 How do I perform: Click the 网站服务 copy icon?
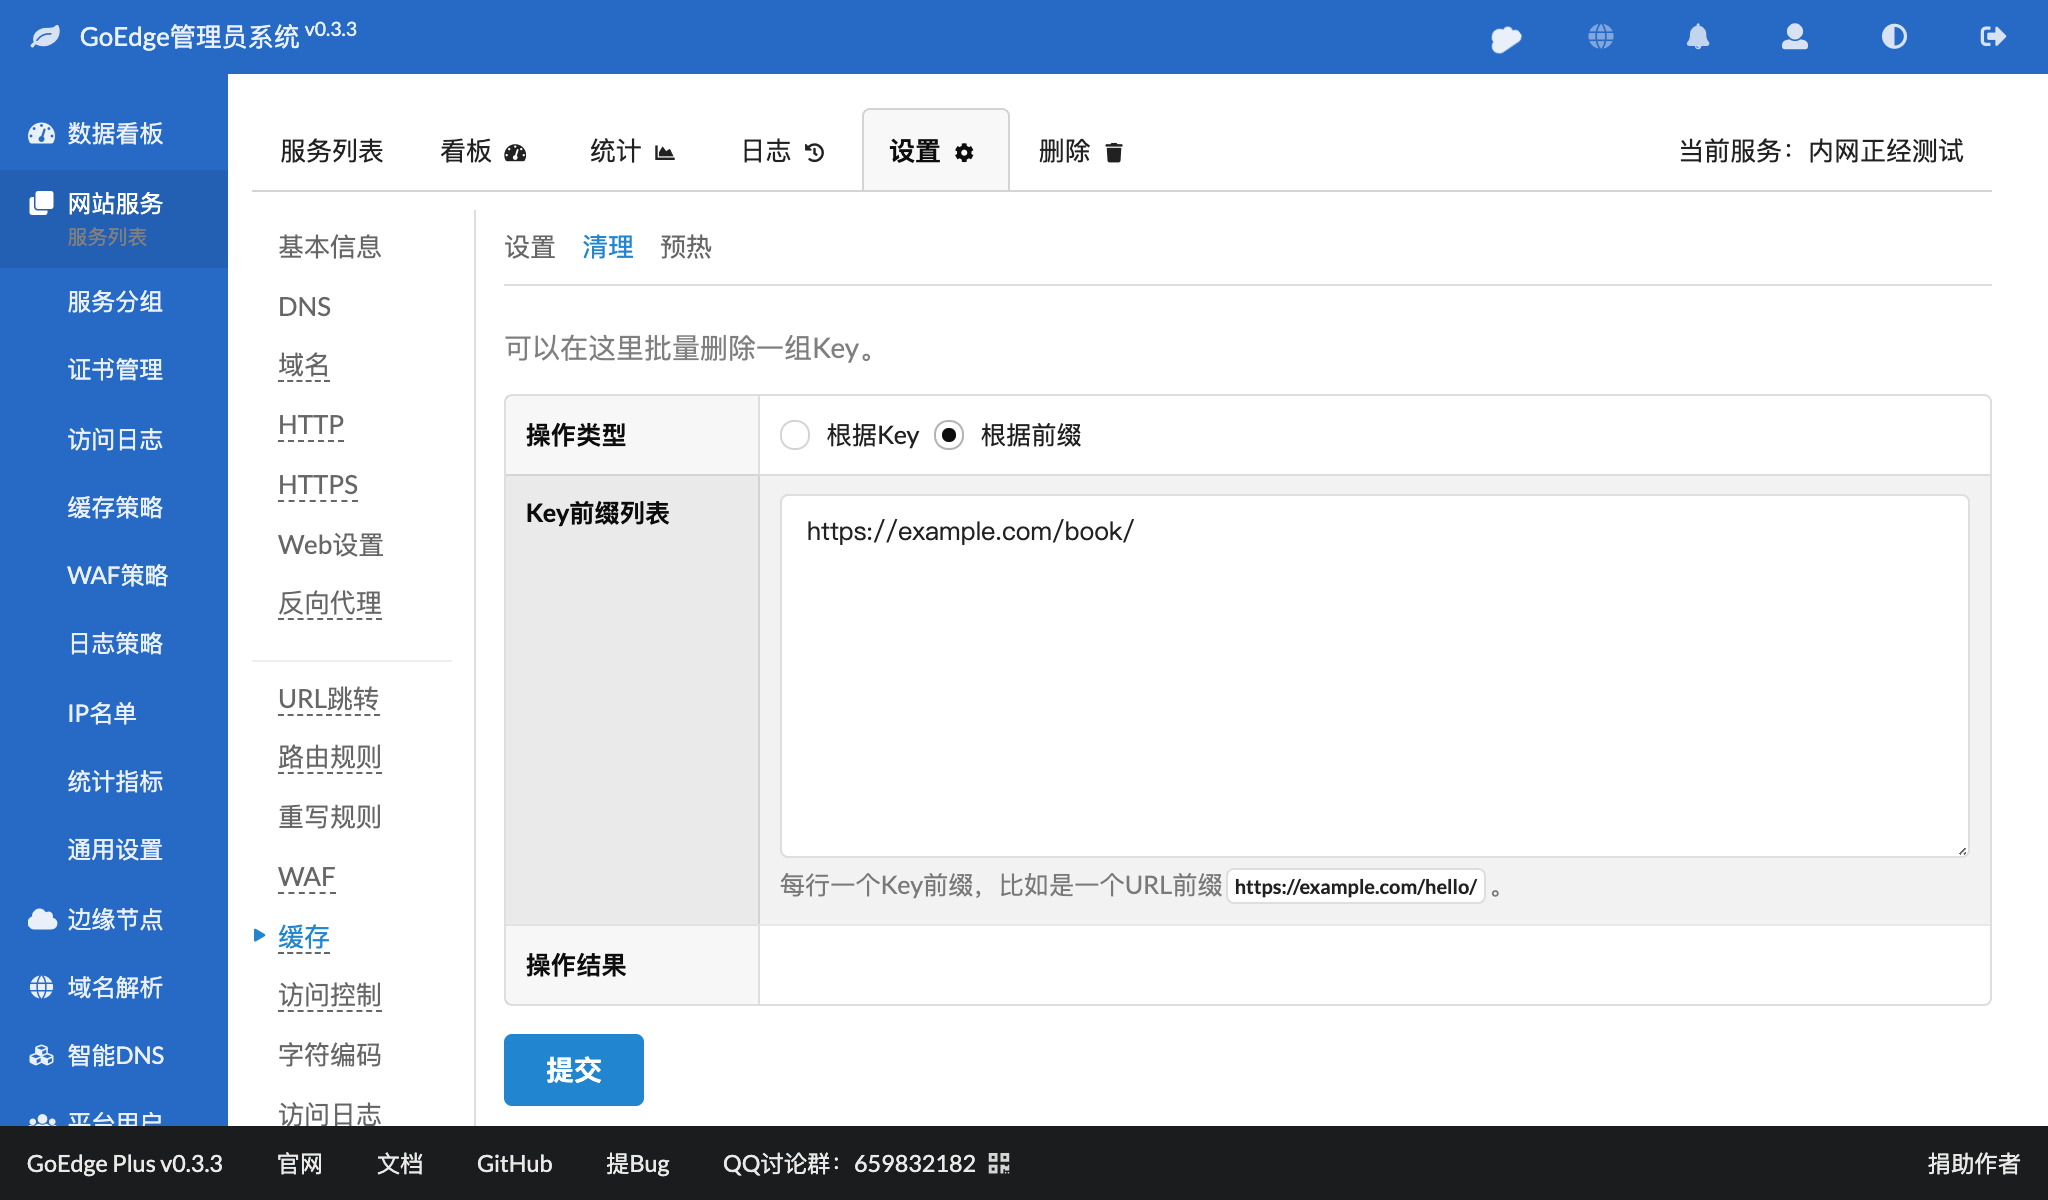[x=41, y=203]
